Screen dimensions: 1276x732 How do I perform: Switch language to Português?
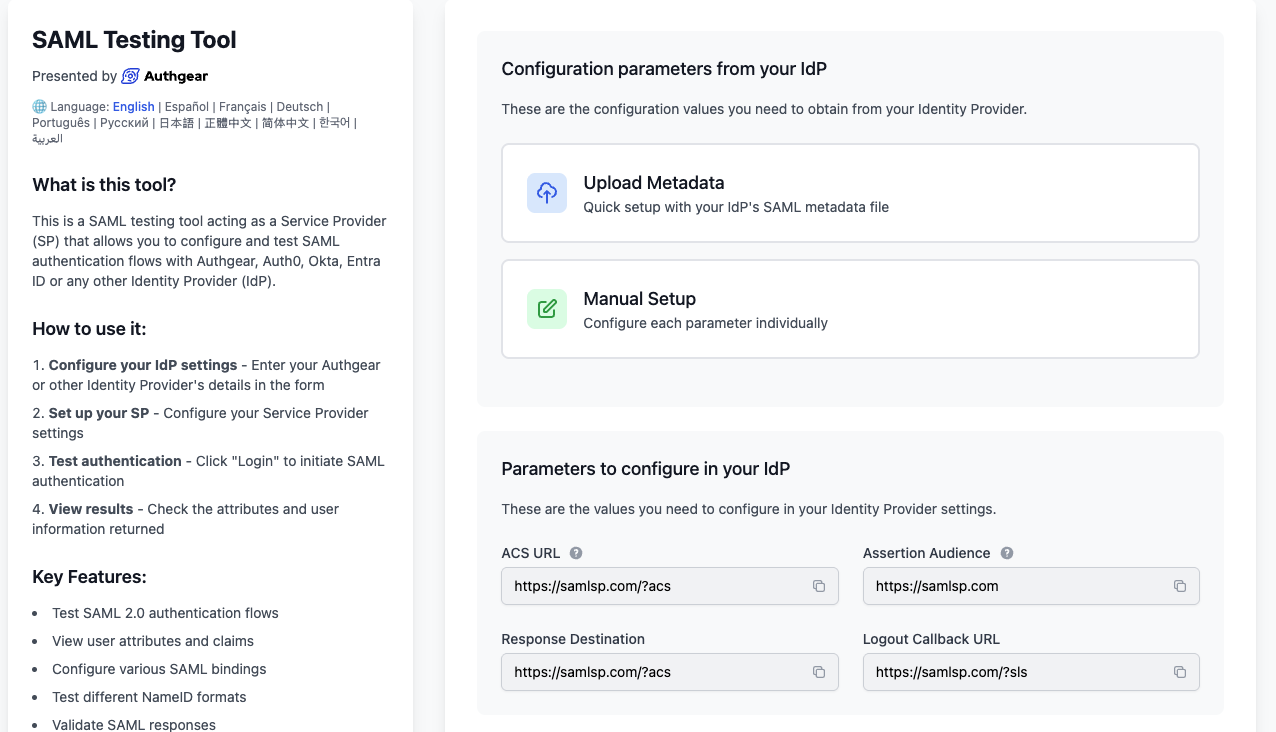tap(60, 123)
